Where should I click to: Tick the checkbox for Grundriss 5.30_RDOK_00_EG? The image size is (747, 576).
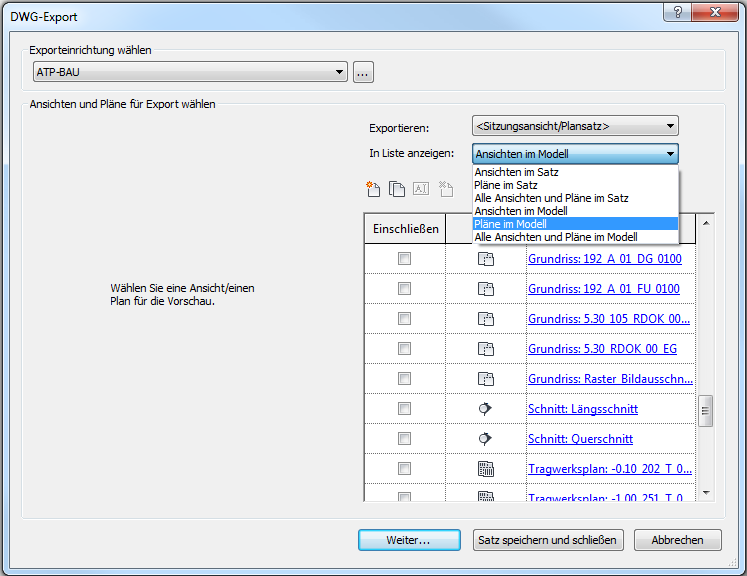click(x=404, y=349)
